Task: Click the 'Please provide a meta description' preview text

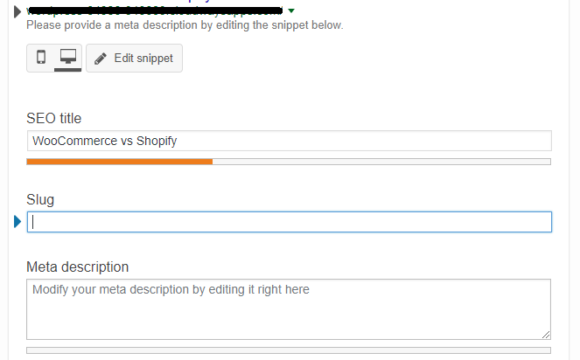Action: pyautogui.click(x=185, y=25)
